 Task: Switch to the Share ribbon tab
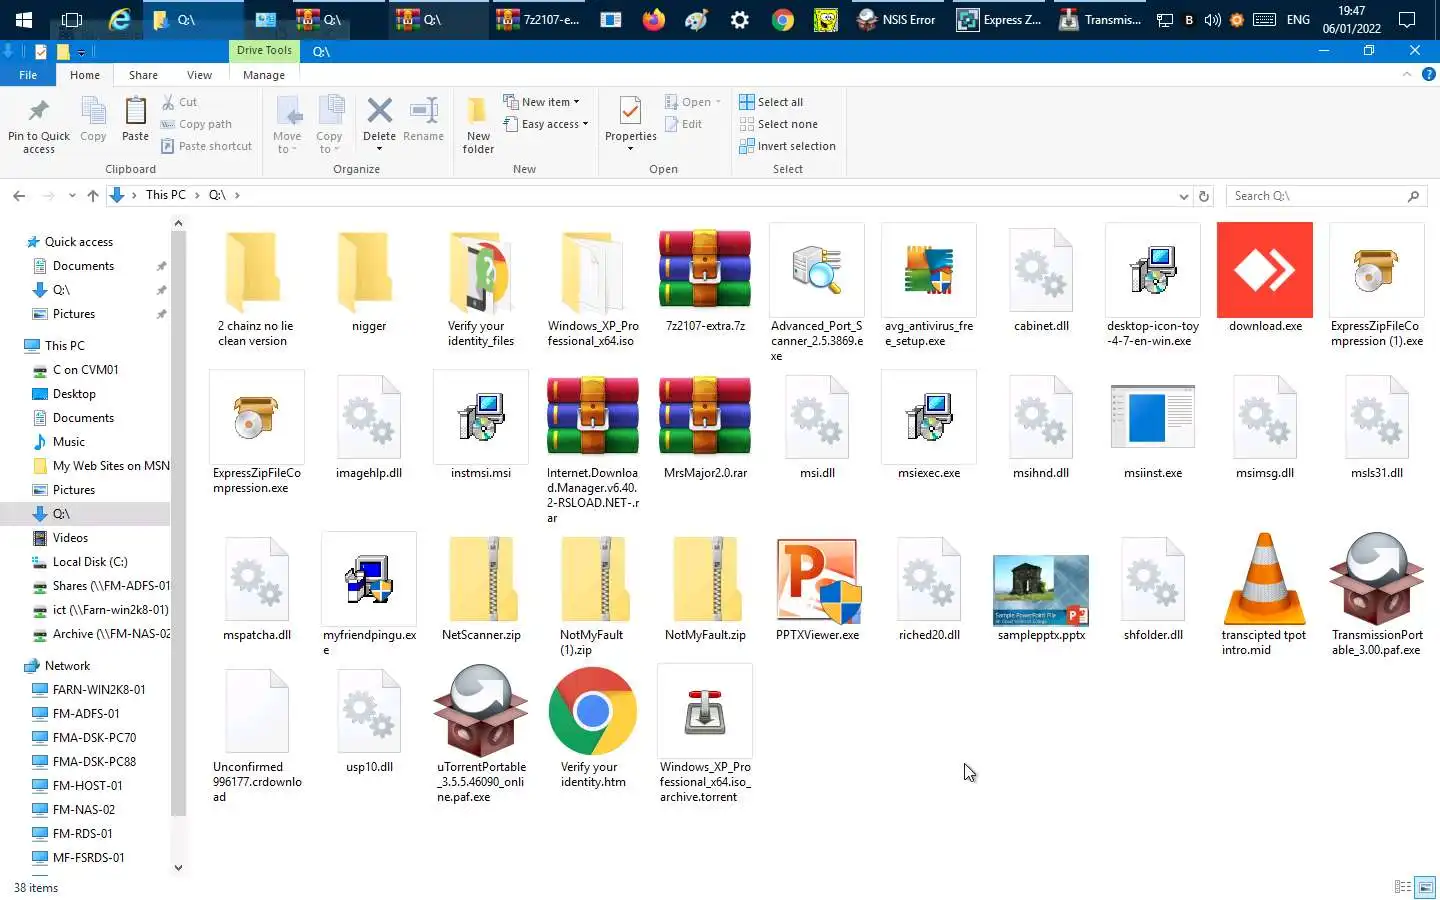143,75
